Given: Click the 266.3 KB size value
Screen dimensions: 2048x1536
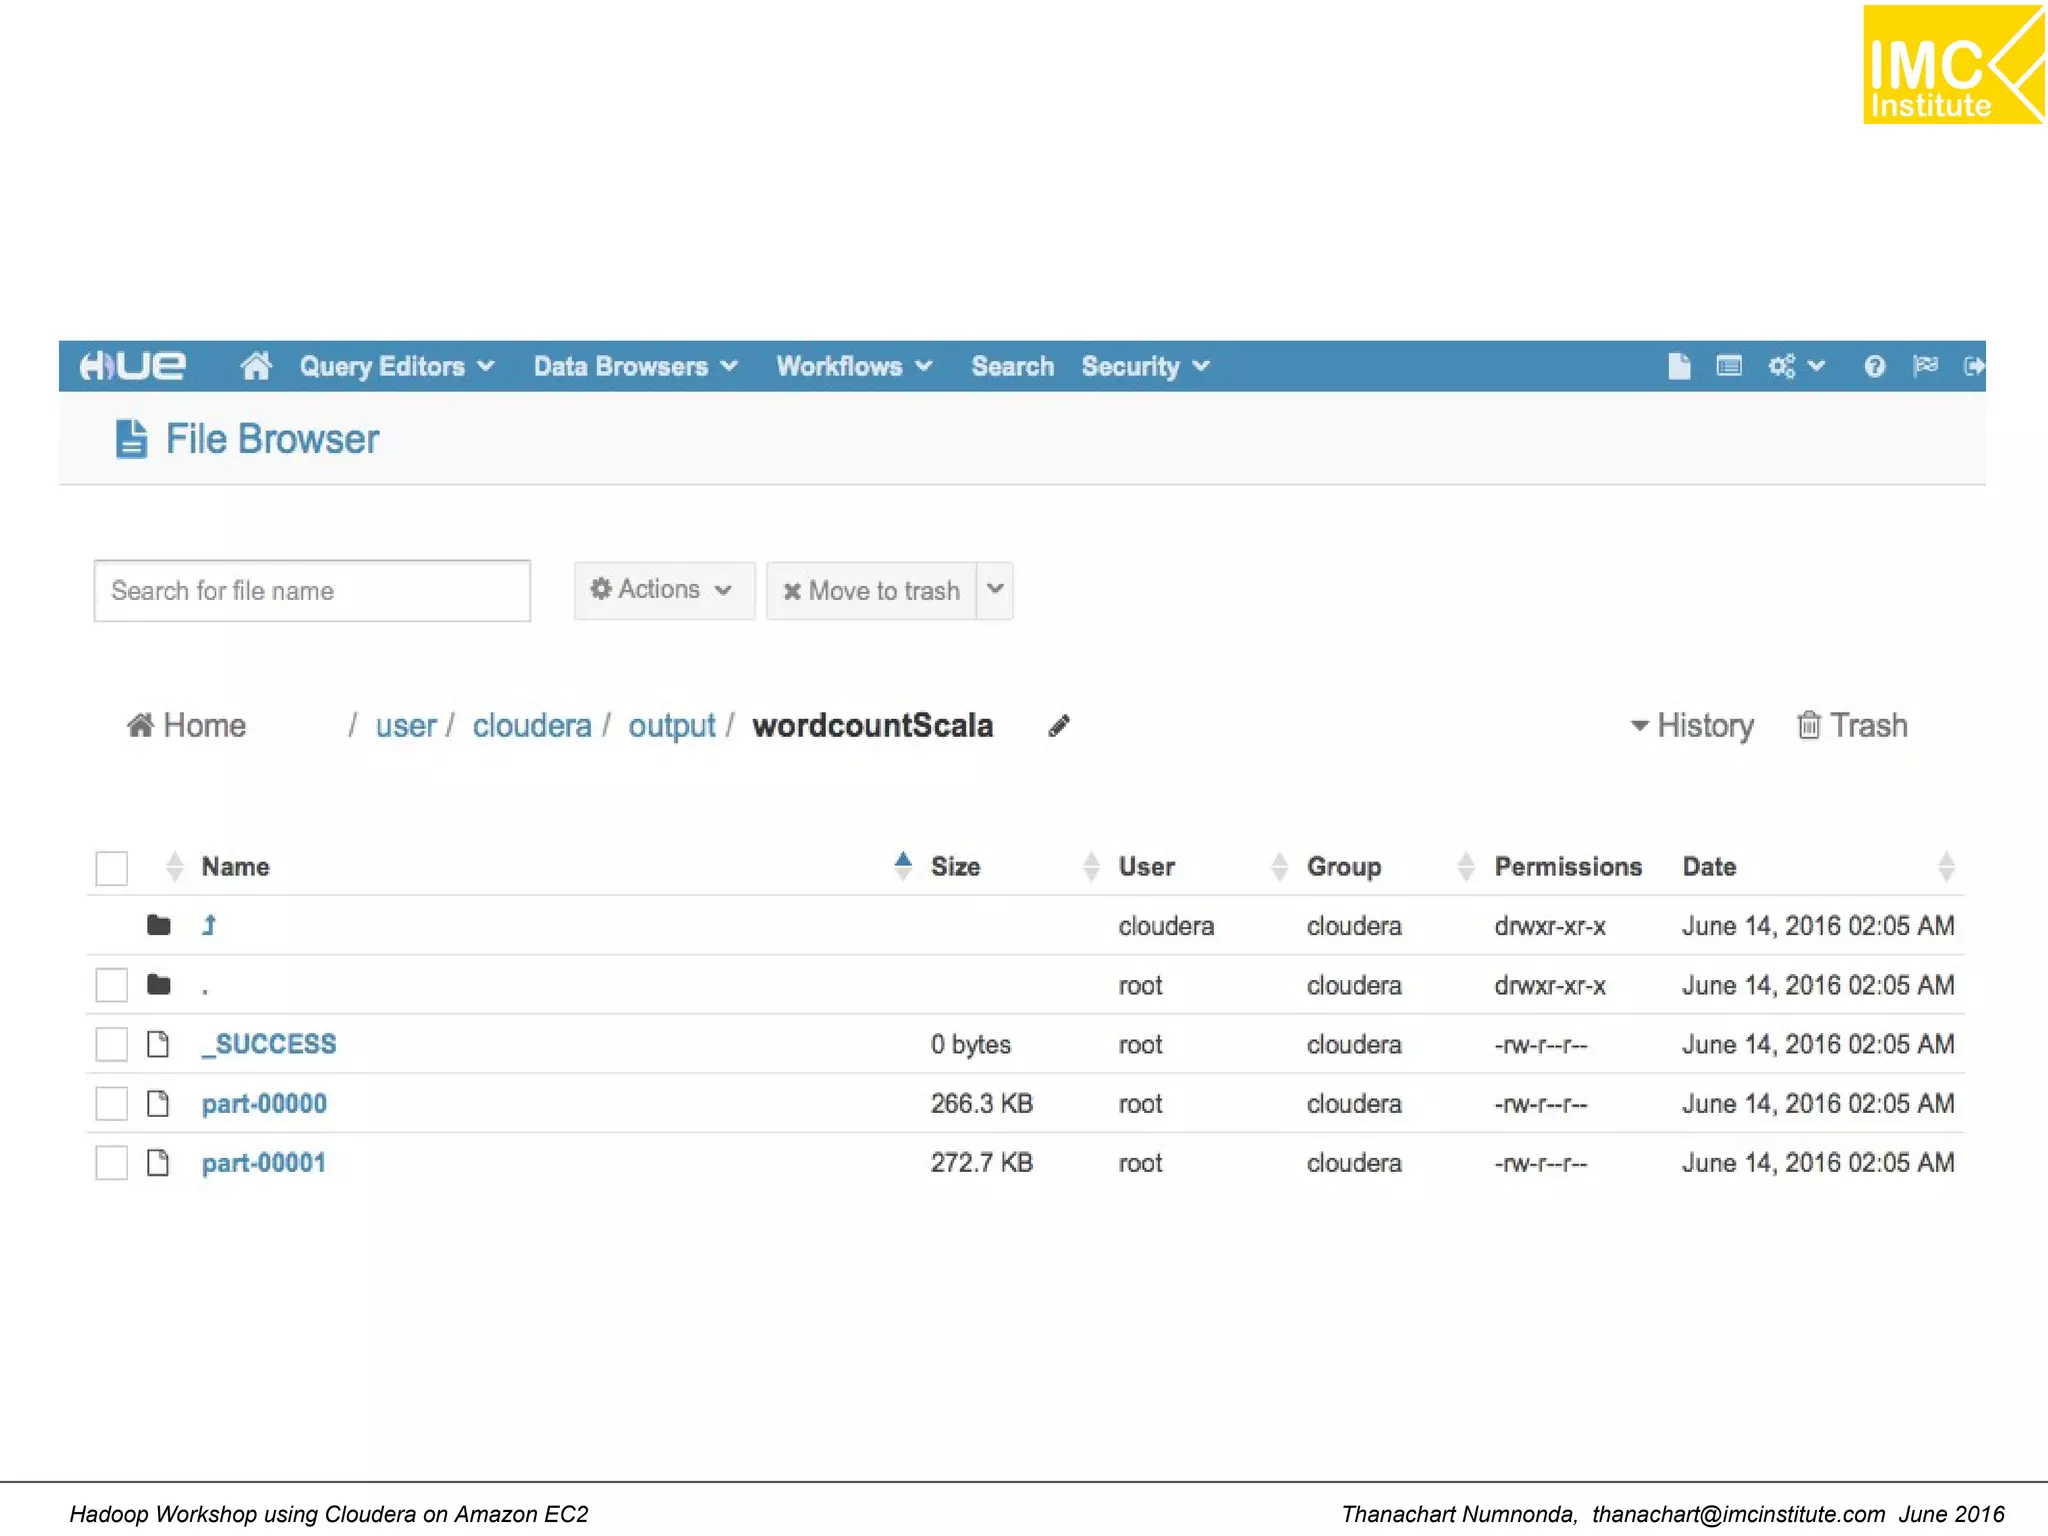Looking at the screenshot, I should pyautogui.click(x=982, y=1104).
